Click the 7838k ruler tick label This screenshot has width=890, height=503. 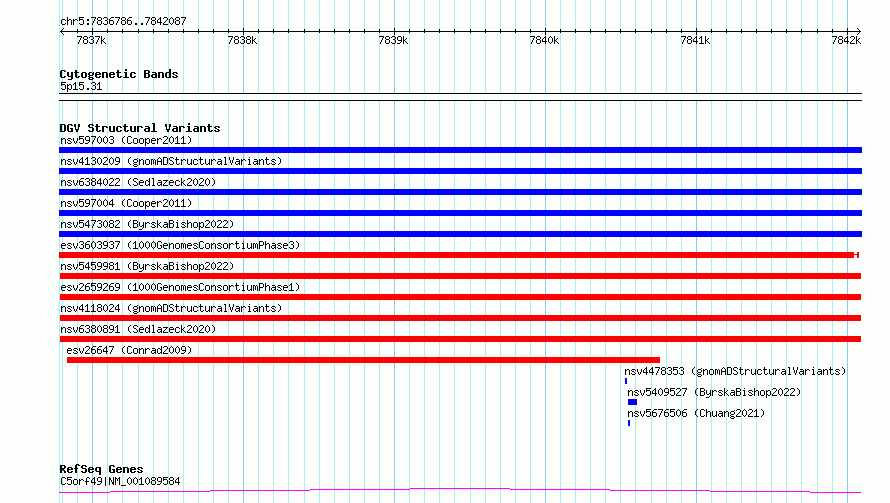point(242,40)
